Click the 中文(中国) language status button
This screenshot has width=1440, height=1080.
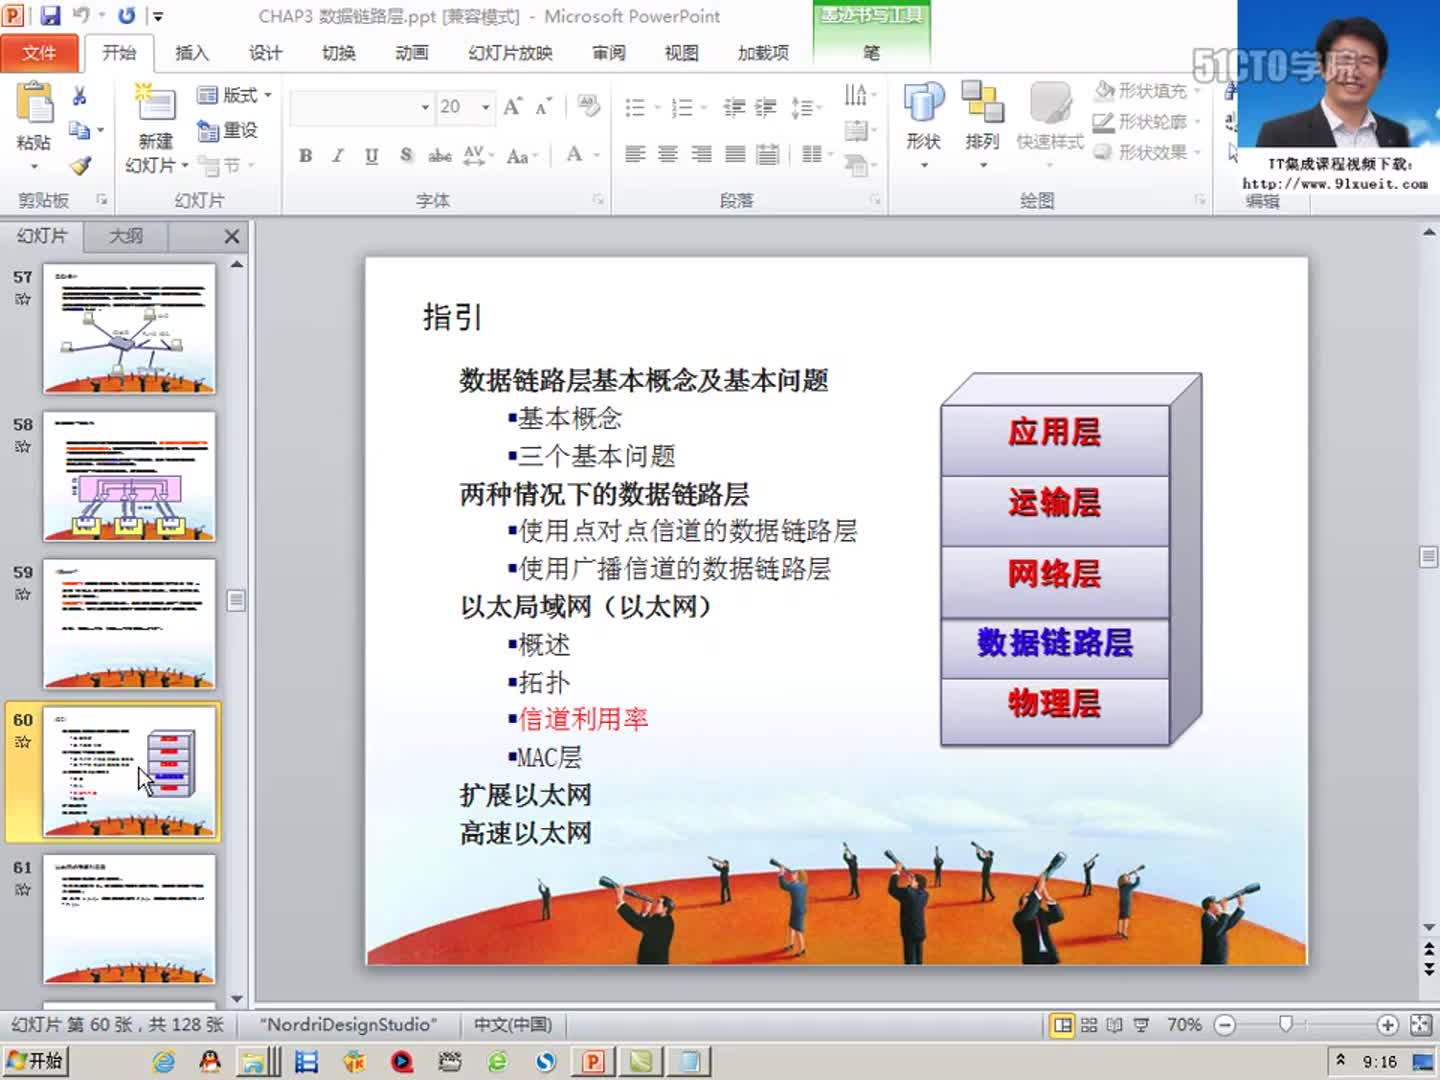coord(513,1025)
